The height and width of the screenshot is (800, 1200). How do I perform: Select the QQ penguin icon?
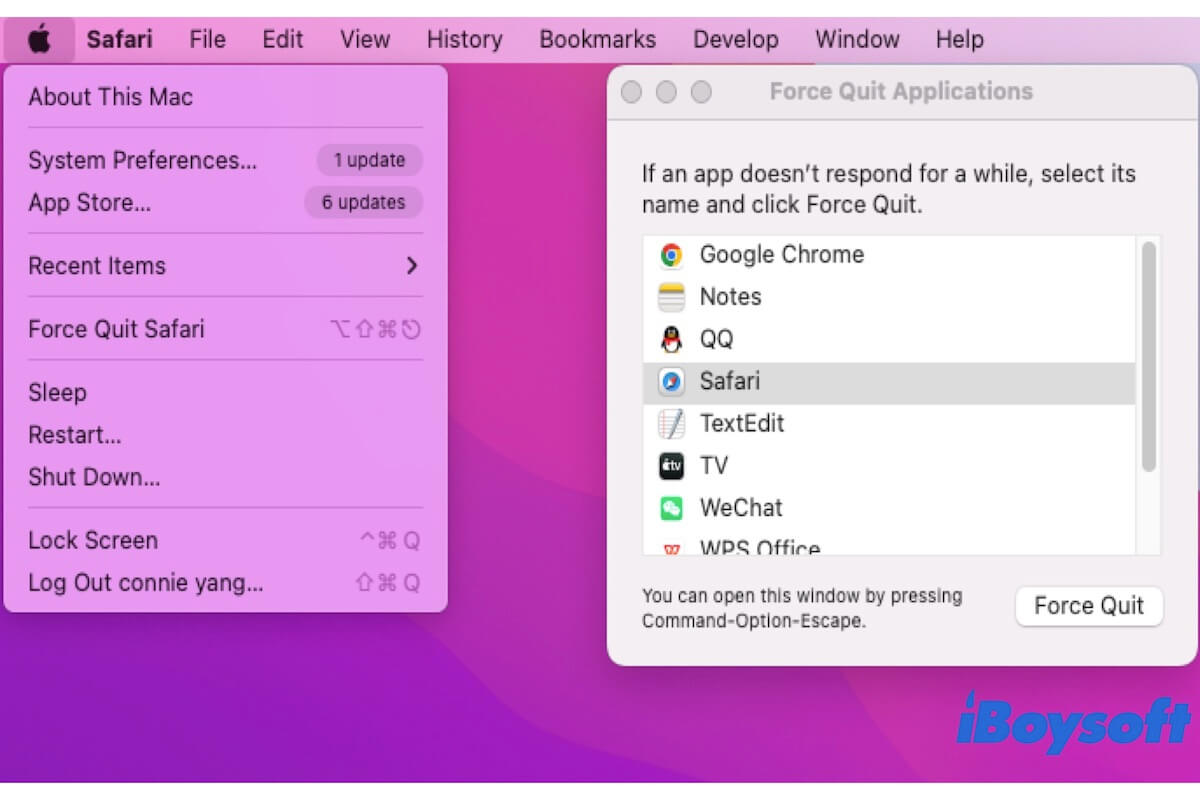(671, 339)
